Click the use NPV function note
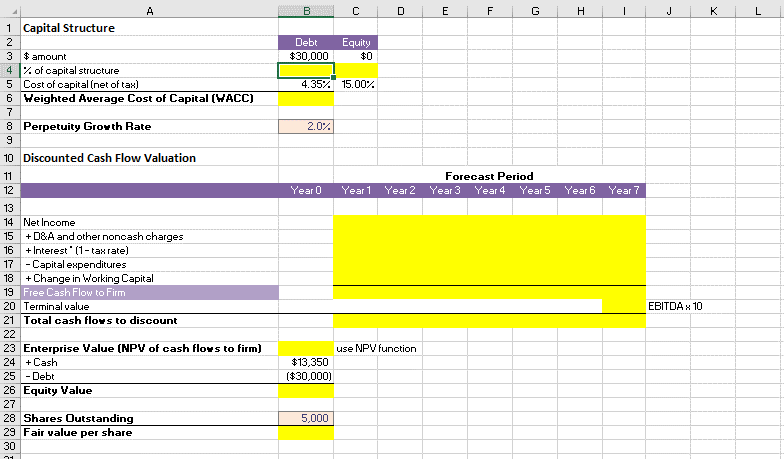Image resolution: width=784 pixels, height=459 pixels. [376, 348]
